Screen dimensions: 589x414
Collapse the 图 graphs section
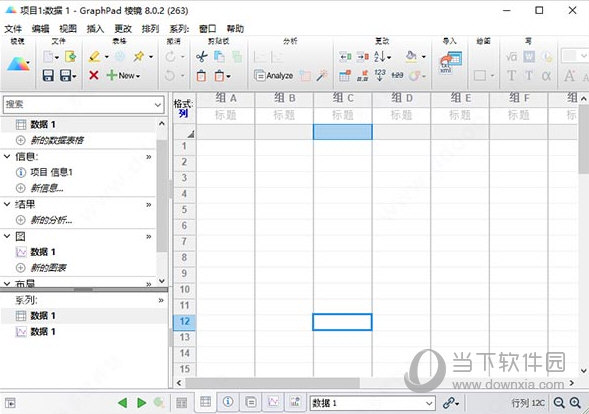pyautogui.click(x=7, y=236)
